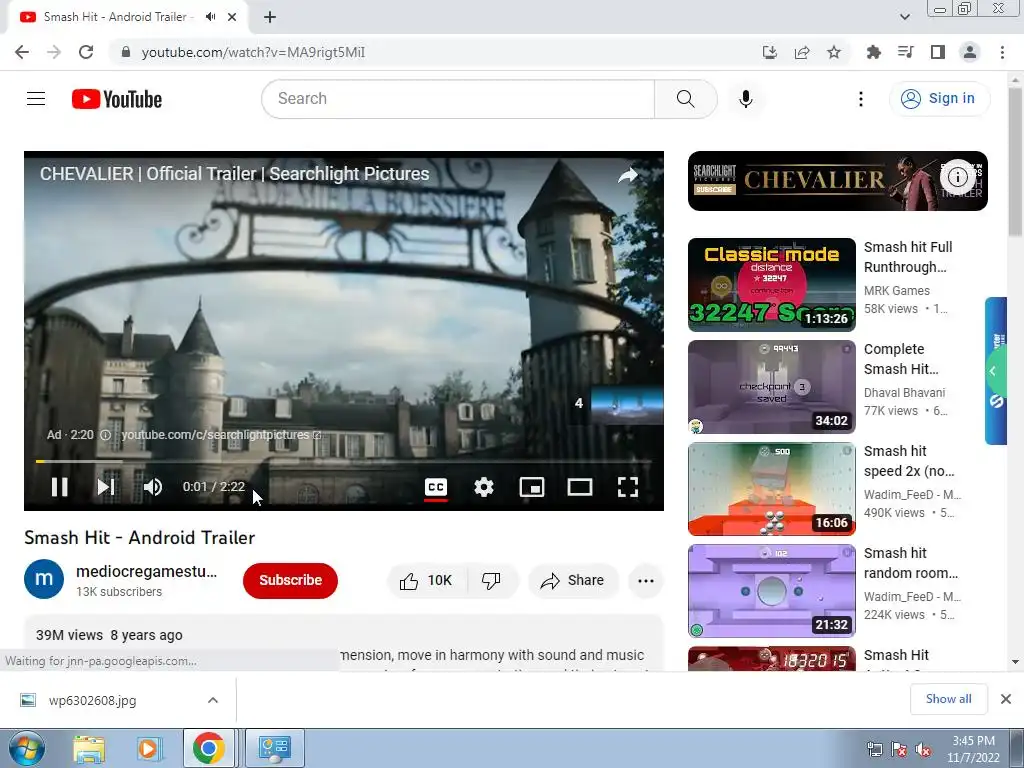This screenshot has width=1024, height=768.
Task: Close the downloads bar
Action: point(1006,699)
